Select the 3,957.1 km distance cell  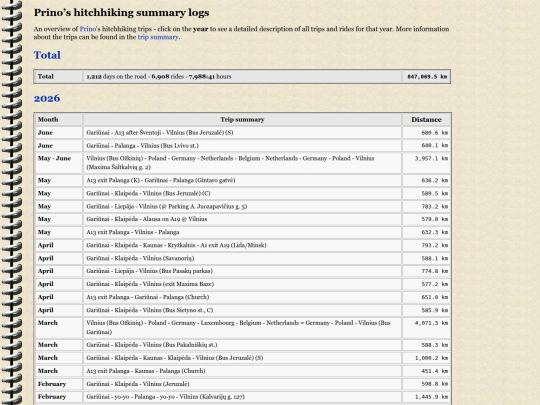tap(426, 163)
